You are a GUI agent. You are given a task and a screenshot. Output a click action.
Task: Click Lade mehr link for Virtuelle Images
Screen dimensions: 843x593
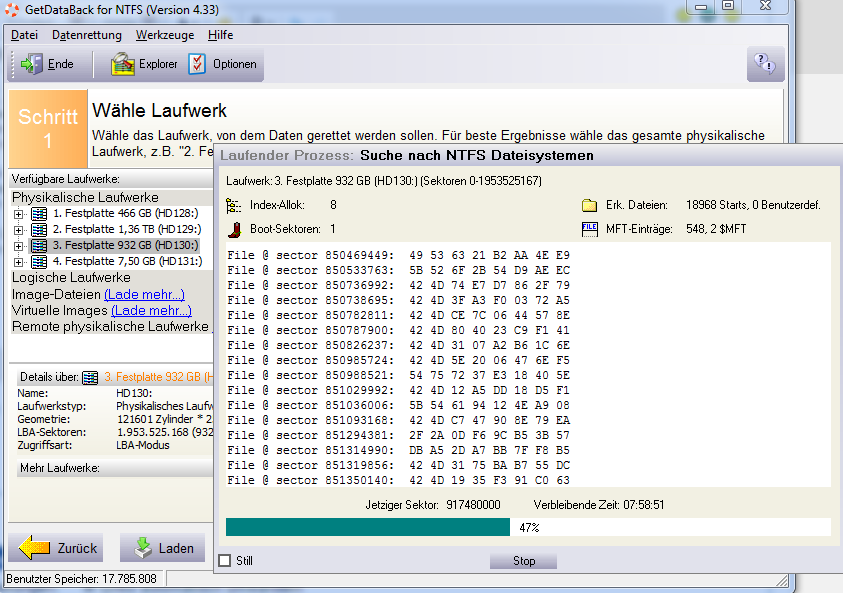coord(151,311)
